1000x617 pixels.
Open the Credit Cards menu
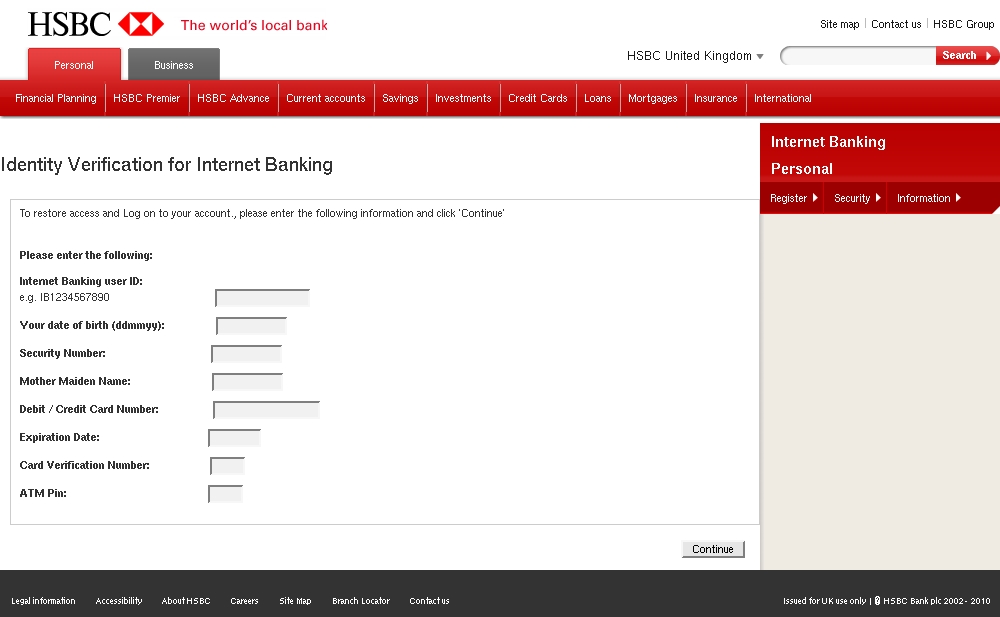pyautogui.click(x=538, y=98)
